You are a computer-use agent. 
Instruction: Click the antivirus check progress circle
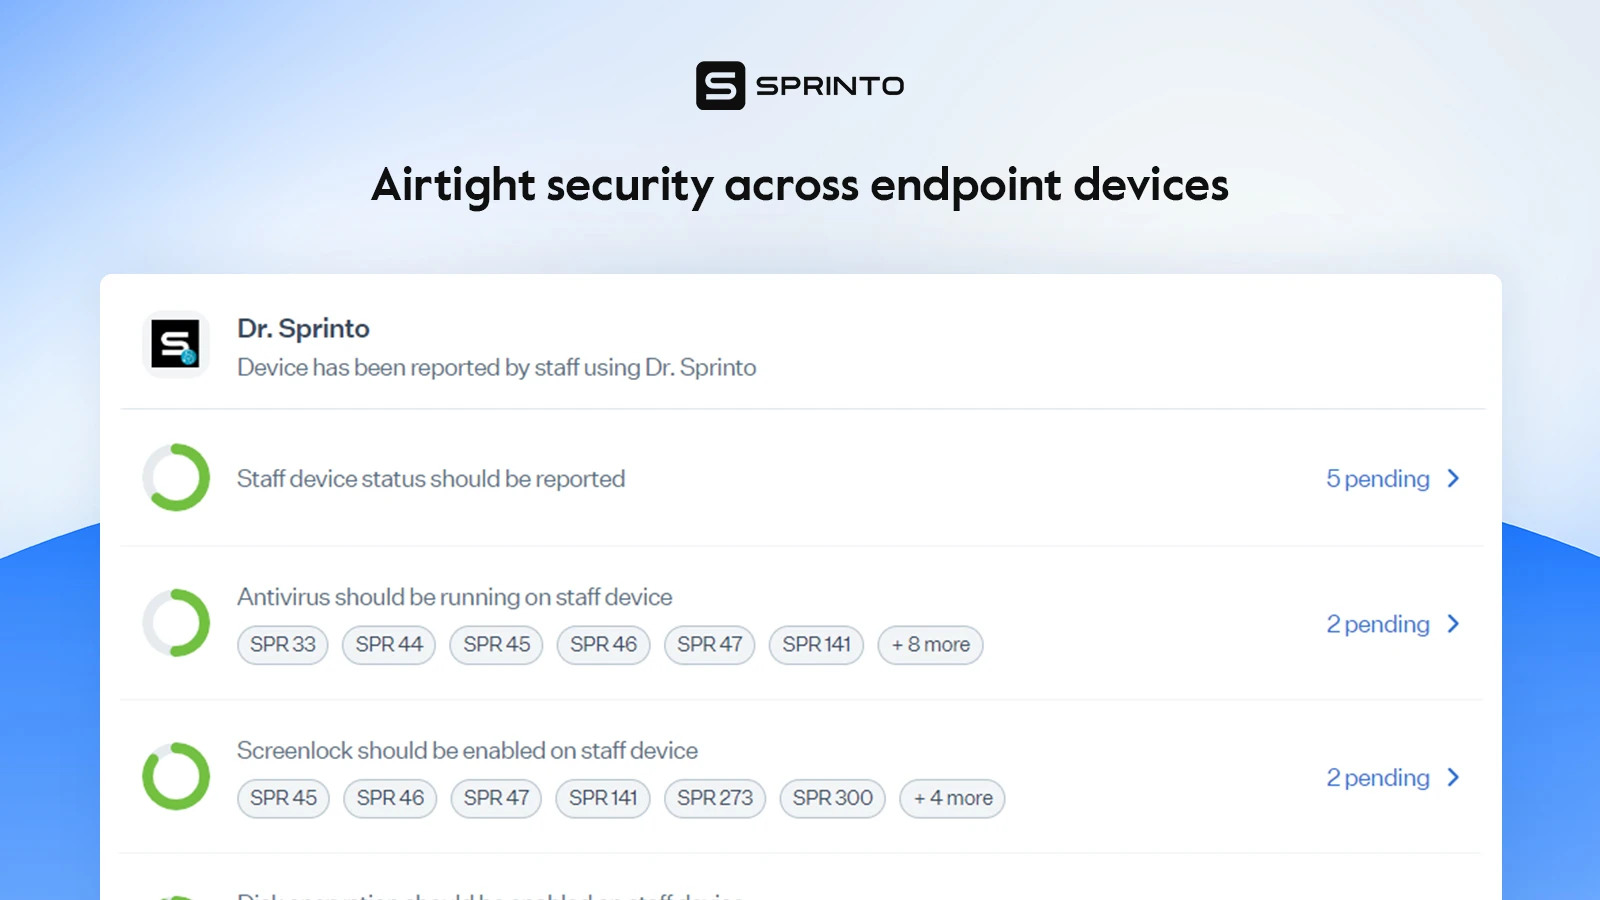pyautogui.click(x=175, y=622)
